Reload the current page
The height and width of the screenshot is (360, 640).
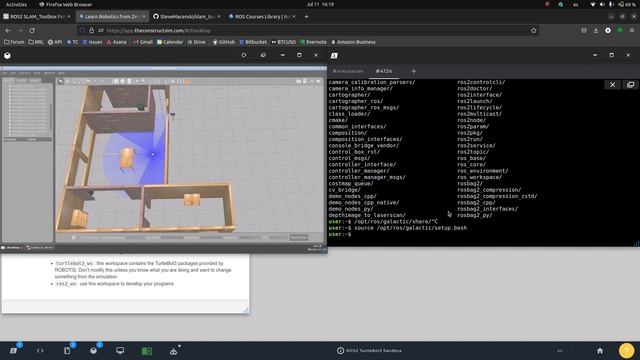[32, 31]
